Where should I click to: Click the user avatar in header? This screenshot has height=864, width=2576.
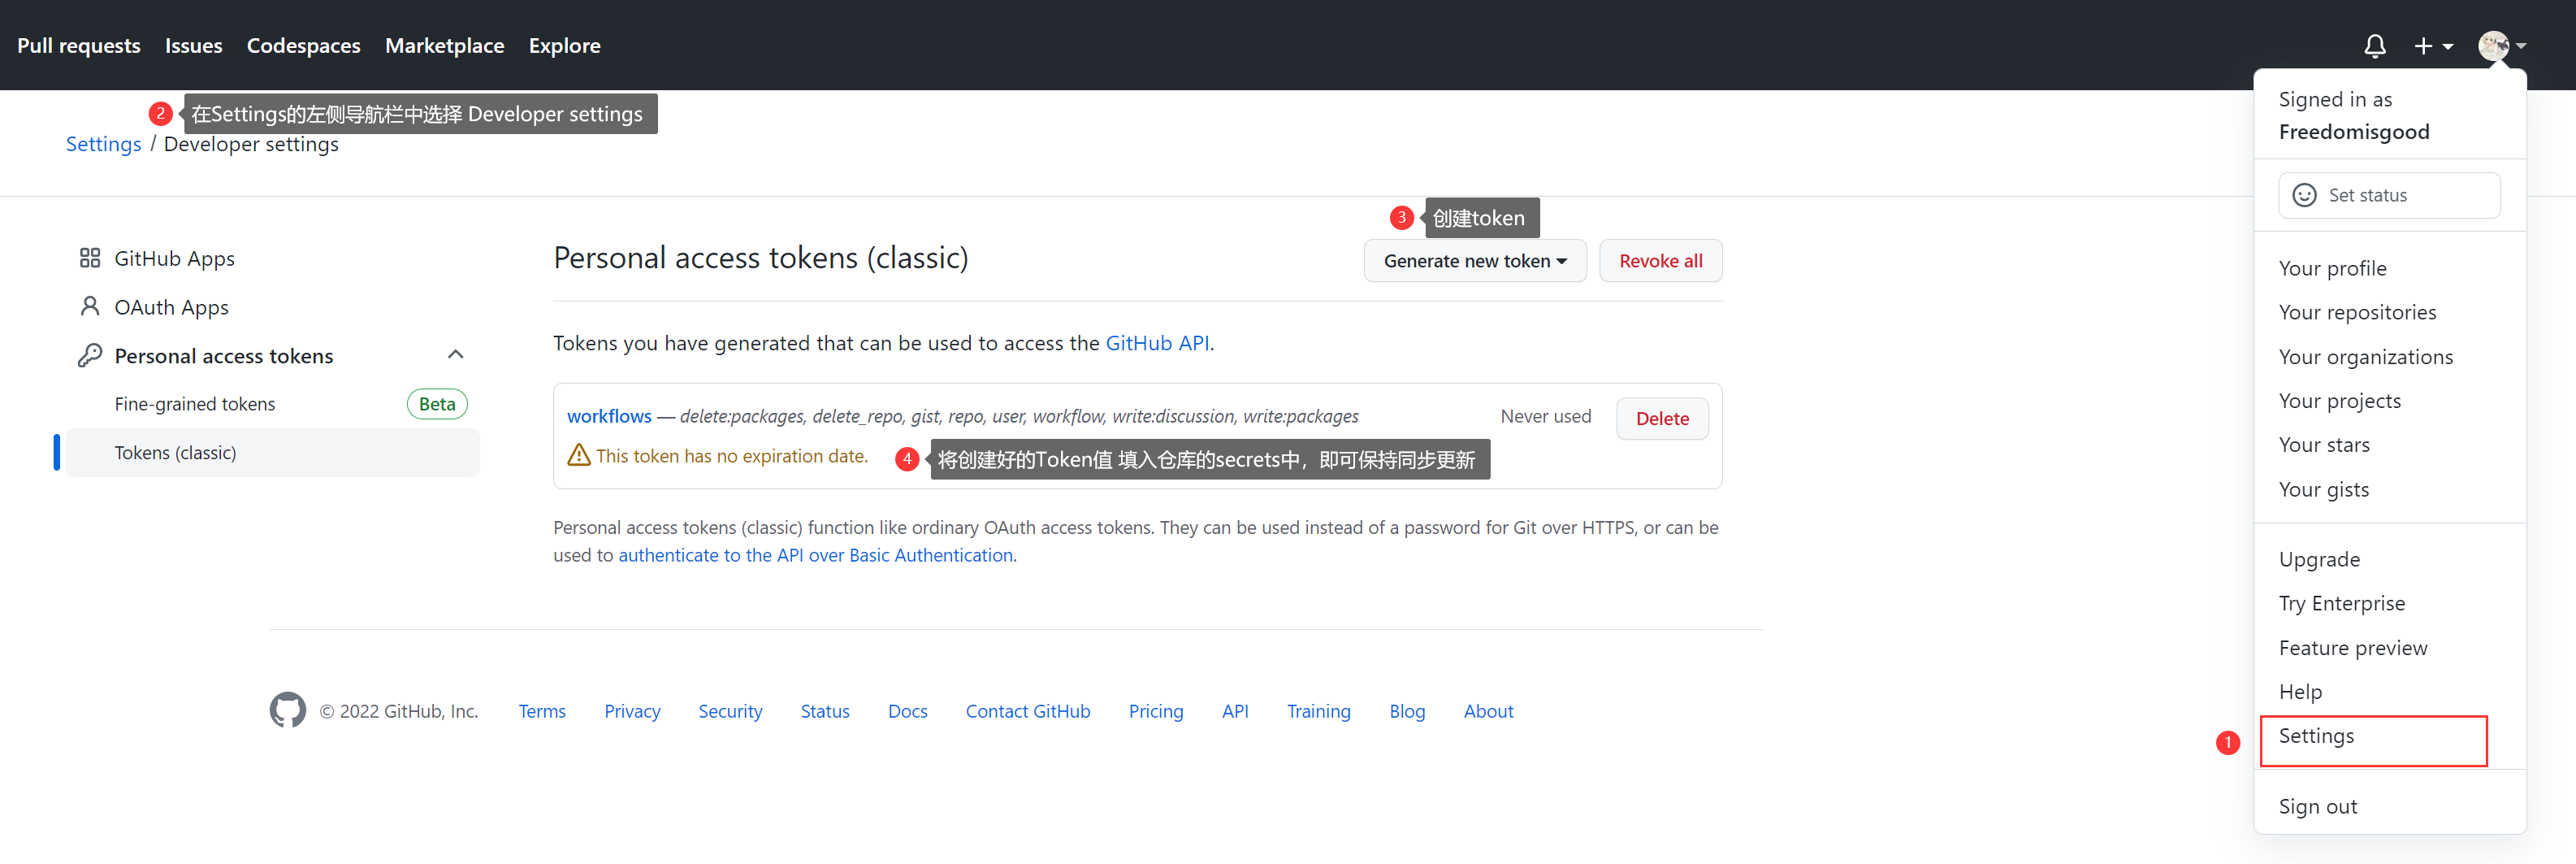2493,46
